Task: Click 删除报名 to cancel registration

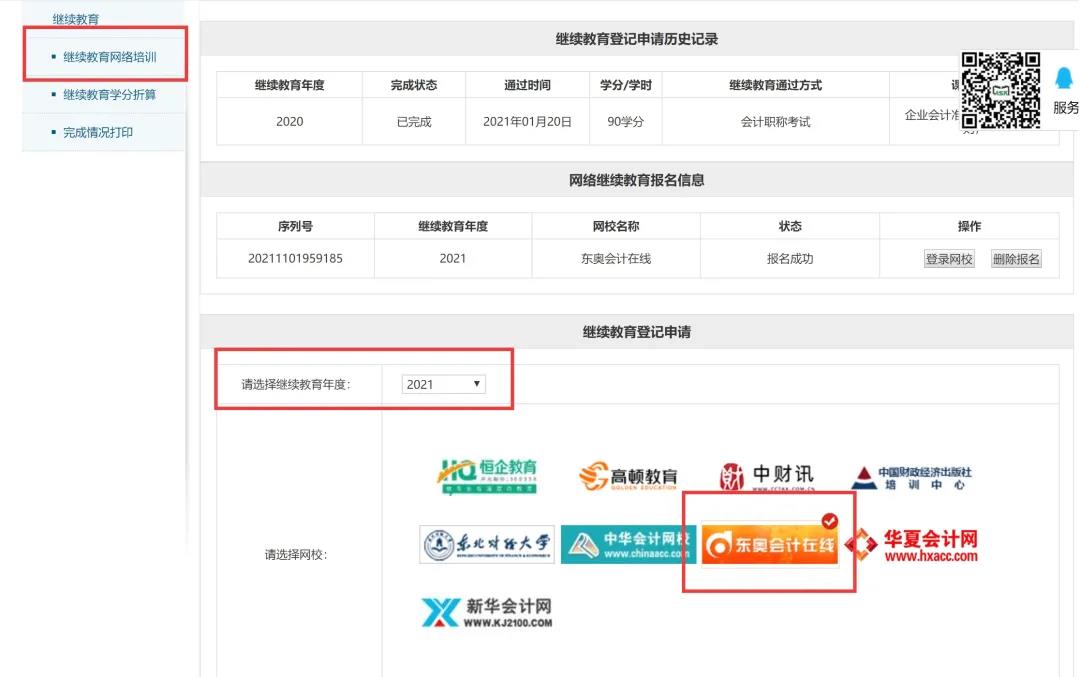Action: click(x=1016, y=258)
